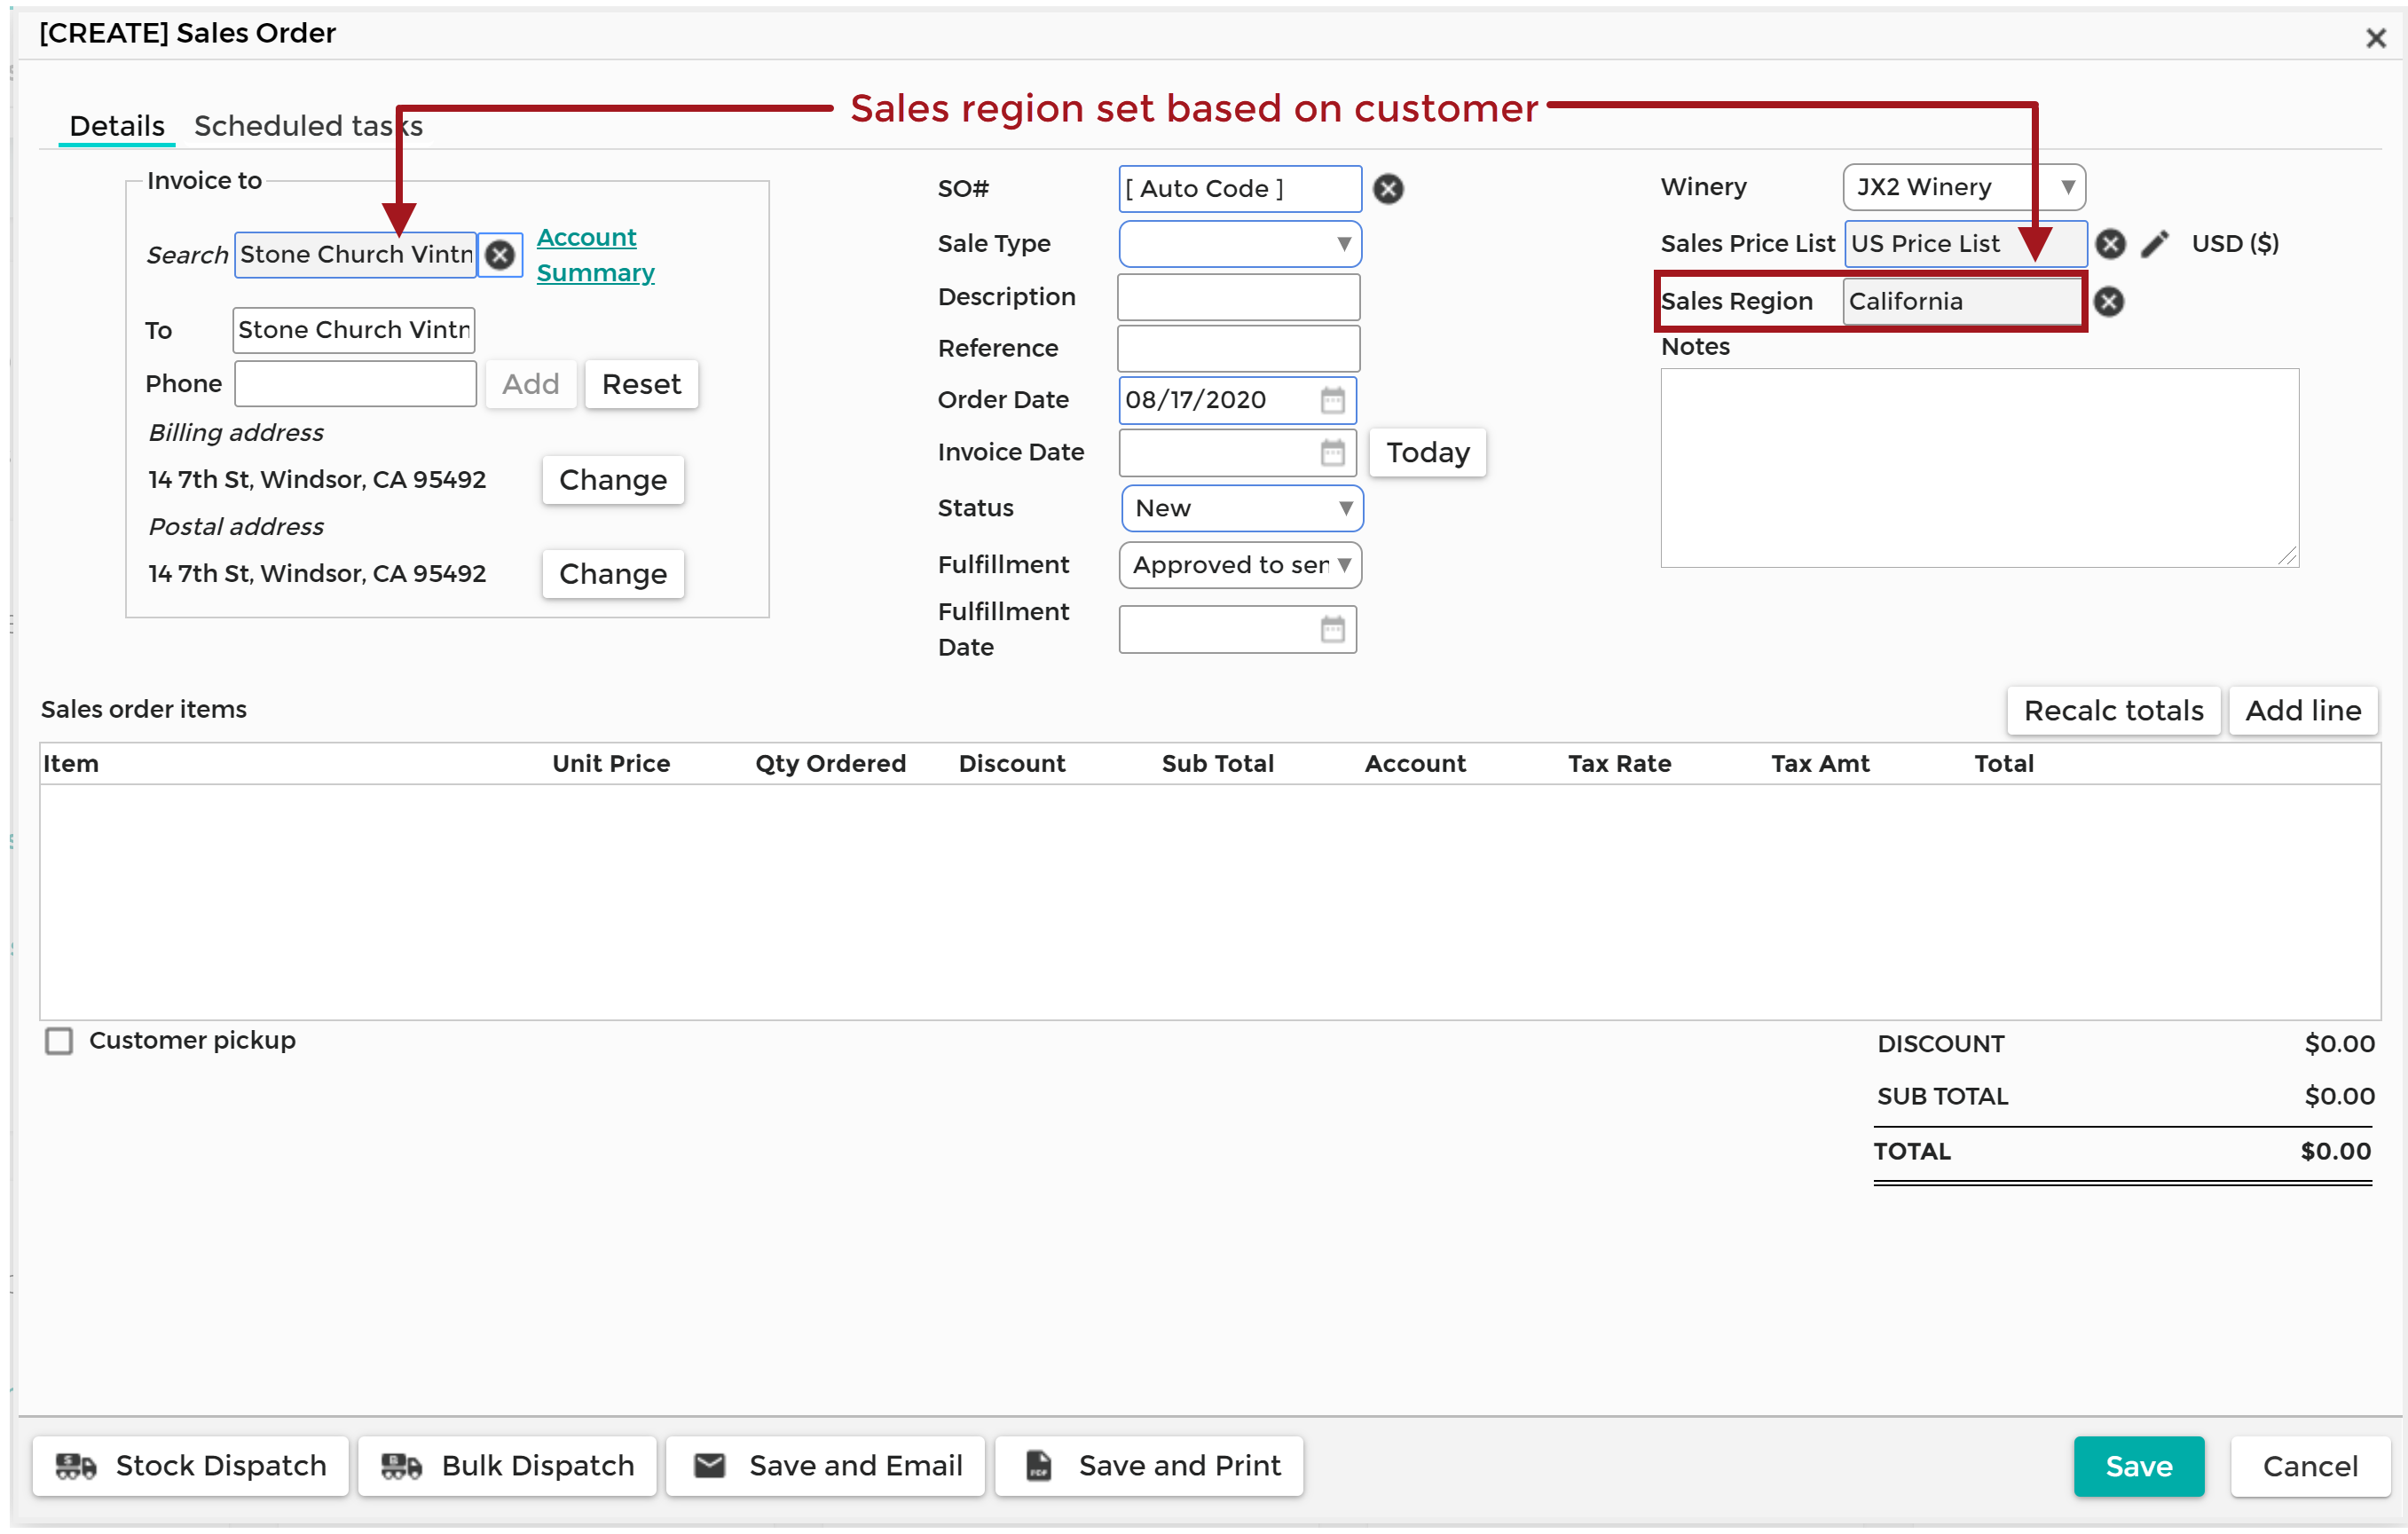The height and width of the screenshot is (1534, 2408).
Task: Click the Stock Dispatch button
Action: [191, 1466]
